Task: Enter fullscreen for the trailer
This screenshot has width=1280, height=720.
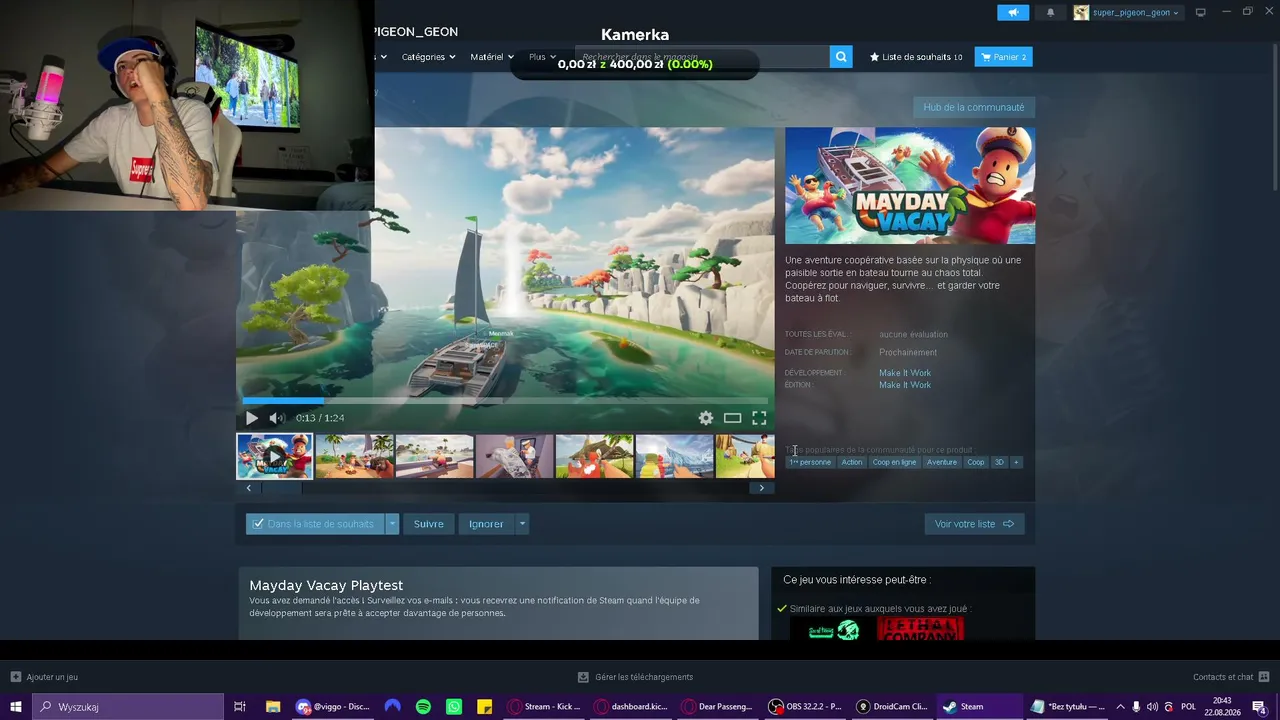Action: 759,418
